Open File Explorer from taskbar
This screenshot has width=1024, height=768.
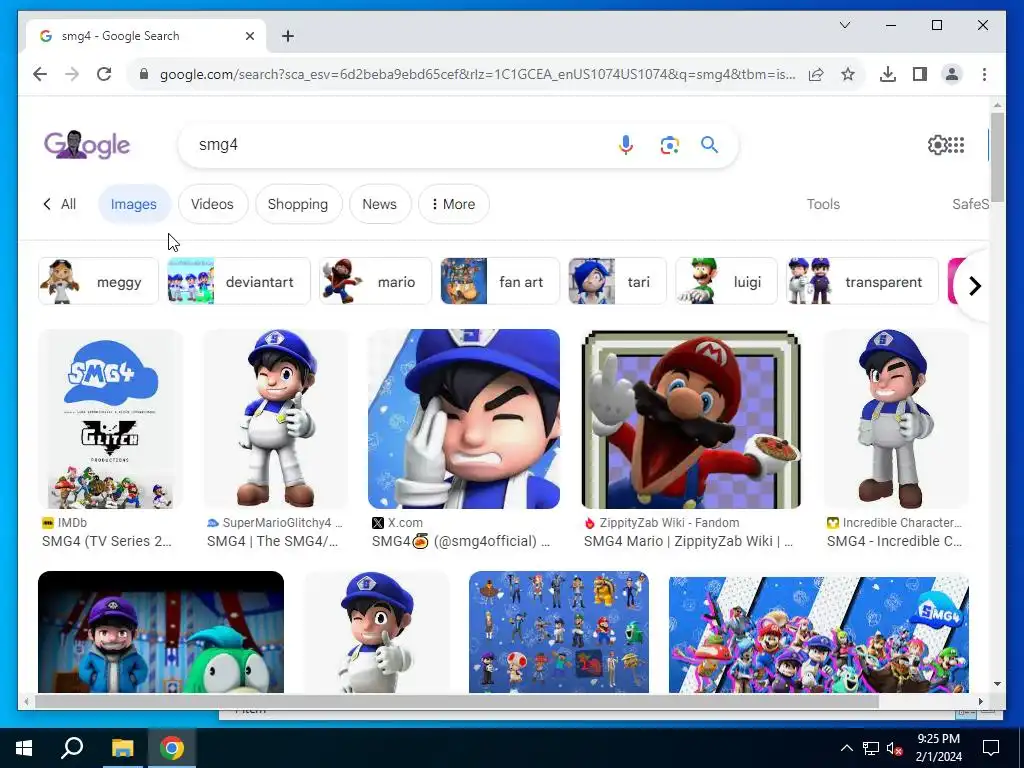point(122,748)
